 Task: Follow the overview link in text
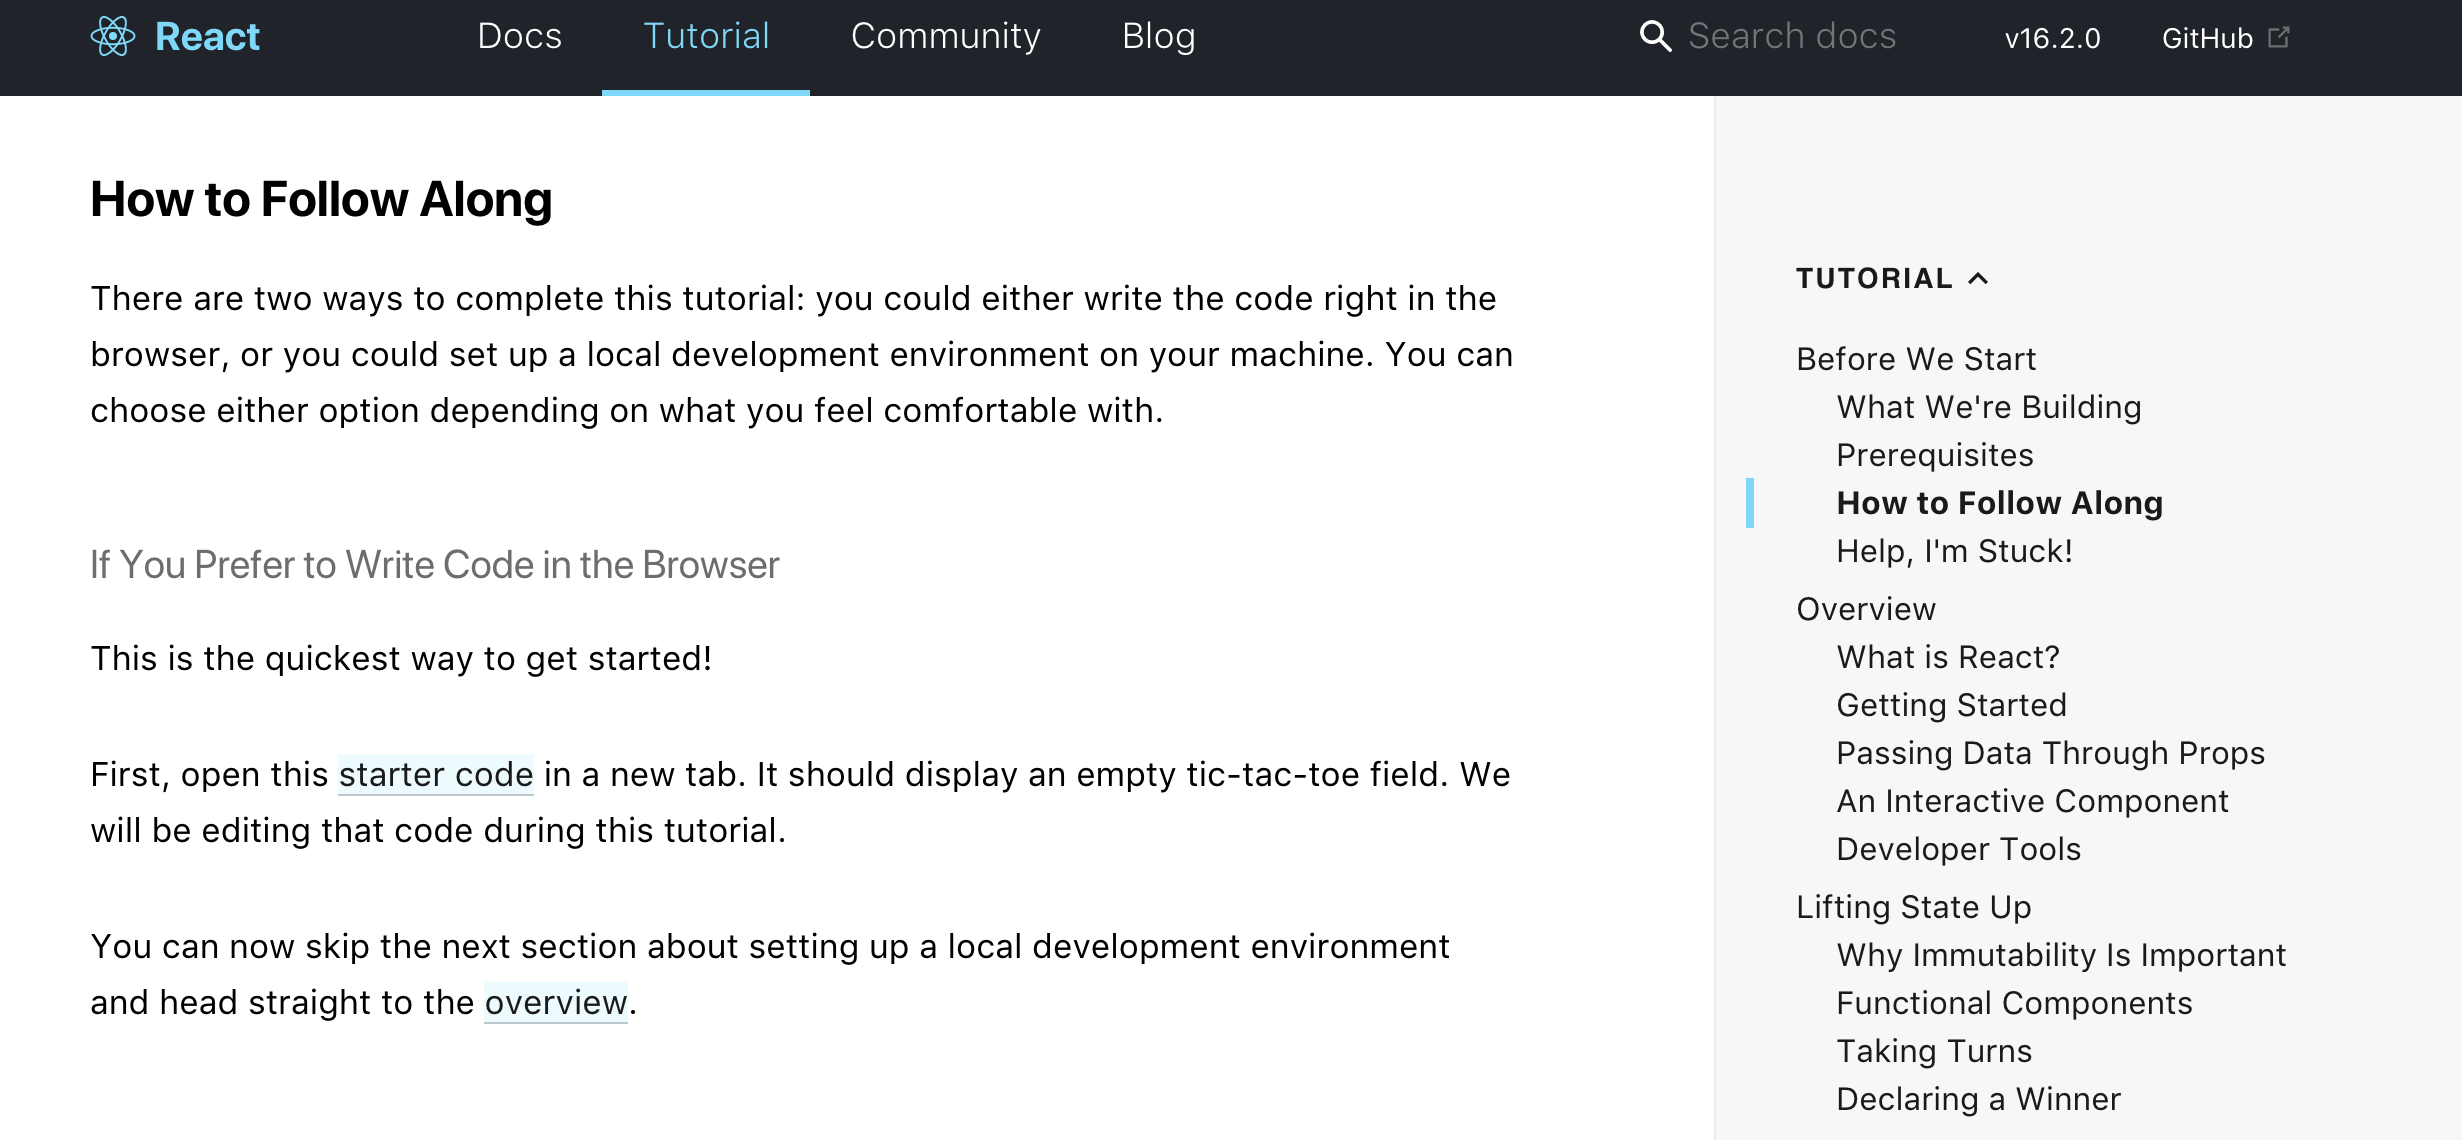coord(556,1003)
